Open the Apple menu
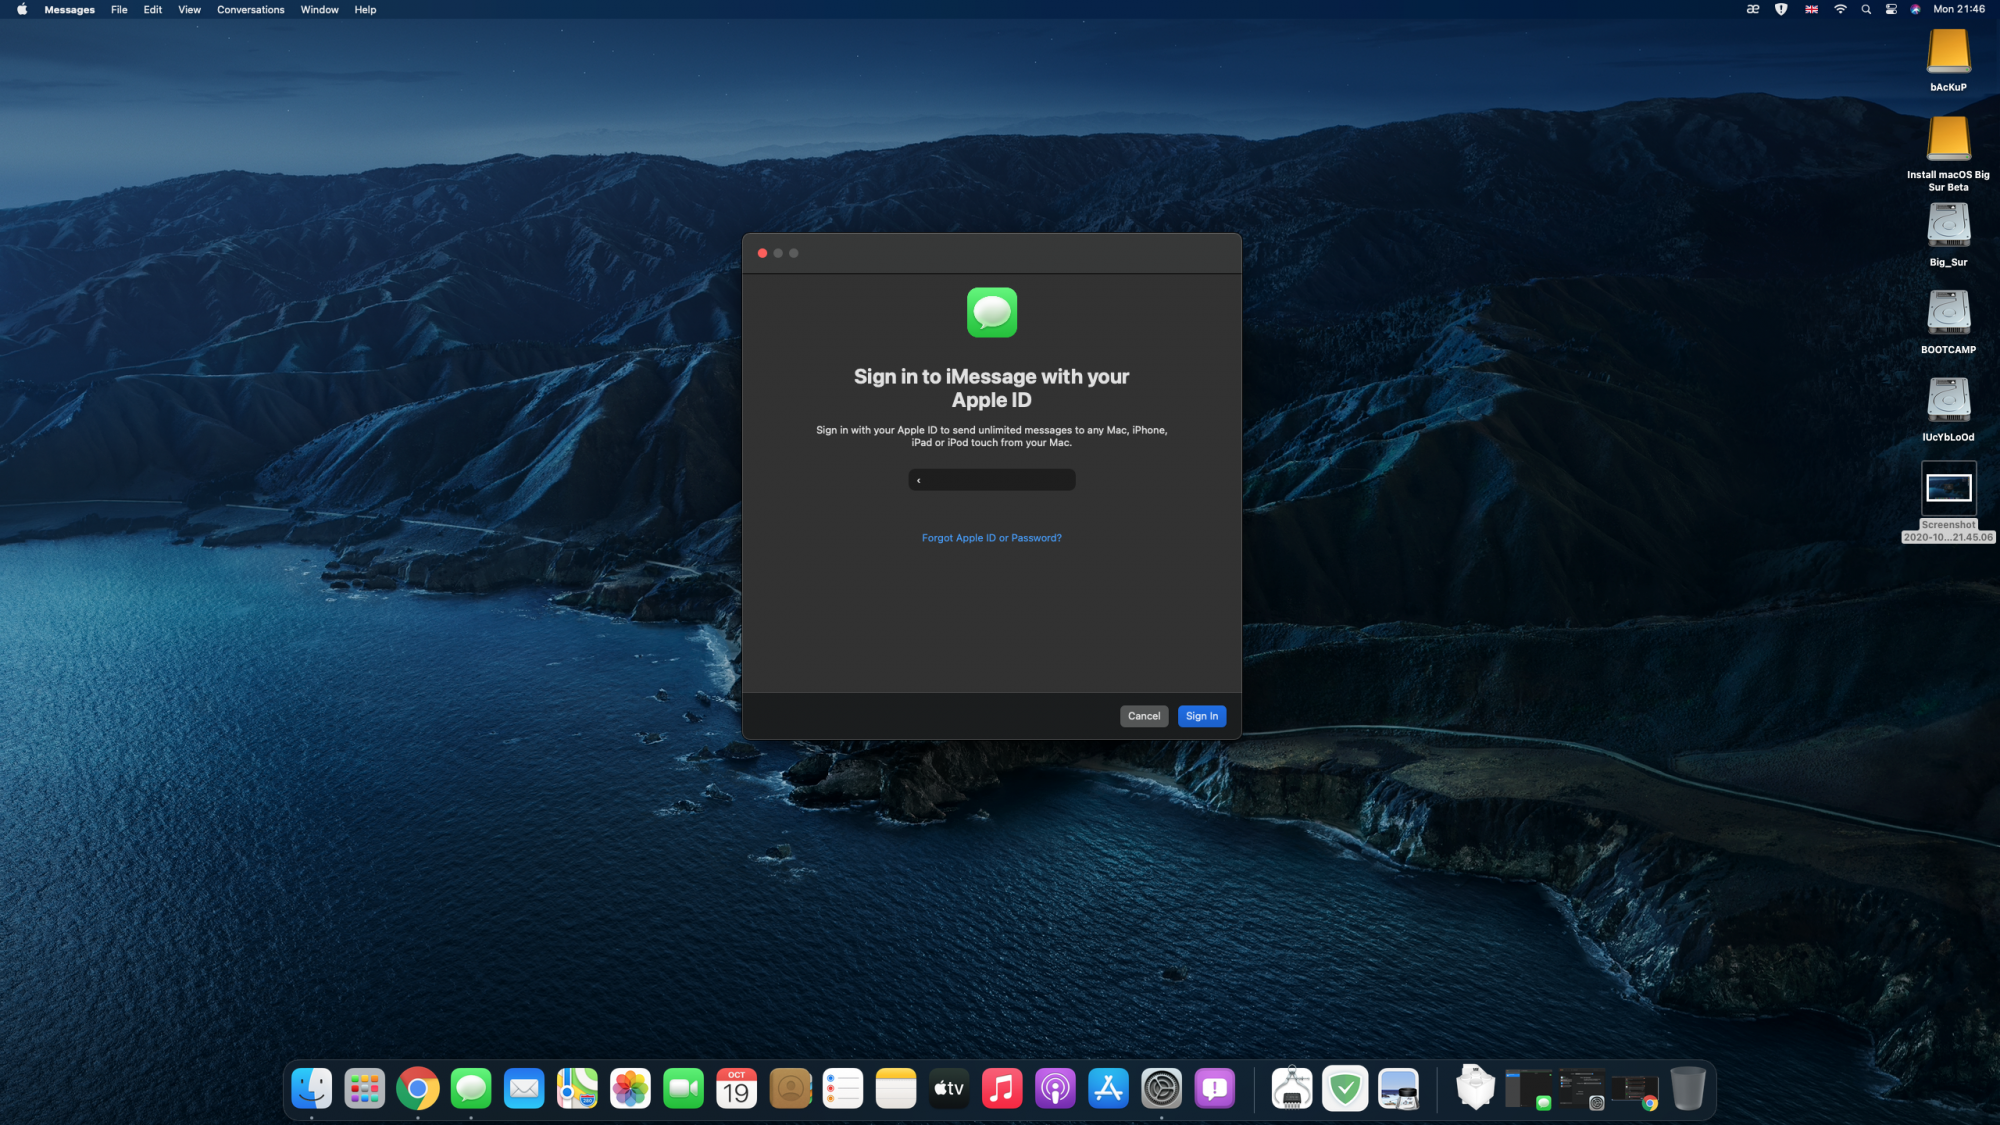 tap(22, 9)
